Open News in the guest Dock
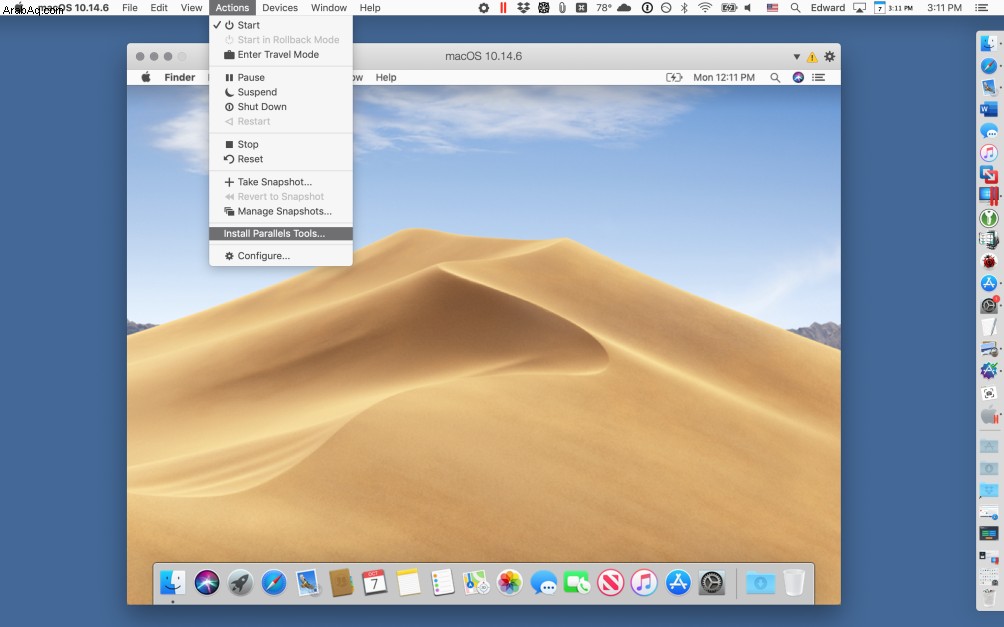This screenshot has width=1004, height=627. pyautogui.click(x=611, y=583)
